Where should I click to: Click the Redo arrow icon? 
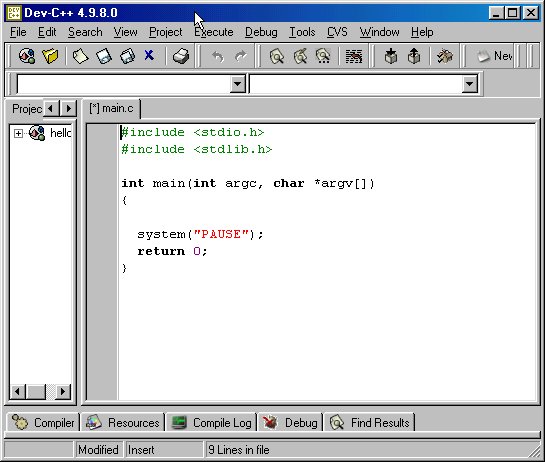click(241, 56)
